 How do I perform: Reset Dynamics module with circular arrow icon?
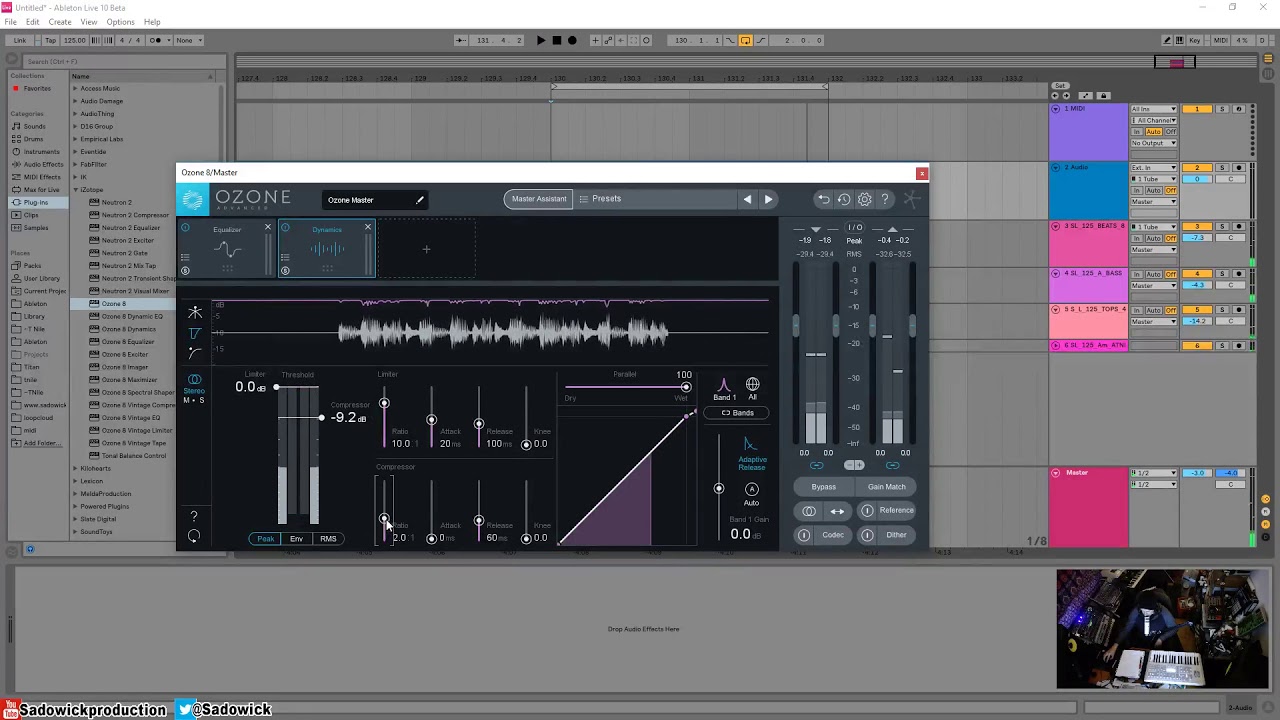(x=194, y=536)
